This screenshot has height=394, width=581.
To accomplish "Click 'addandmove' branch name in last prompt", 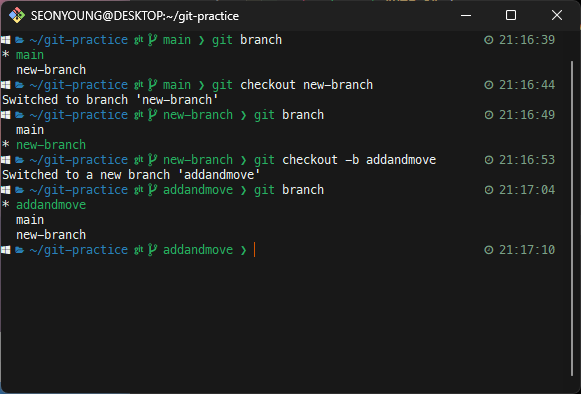I will (198, 250).
